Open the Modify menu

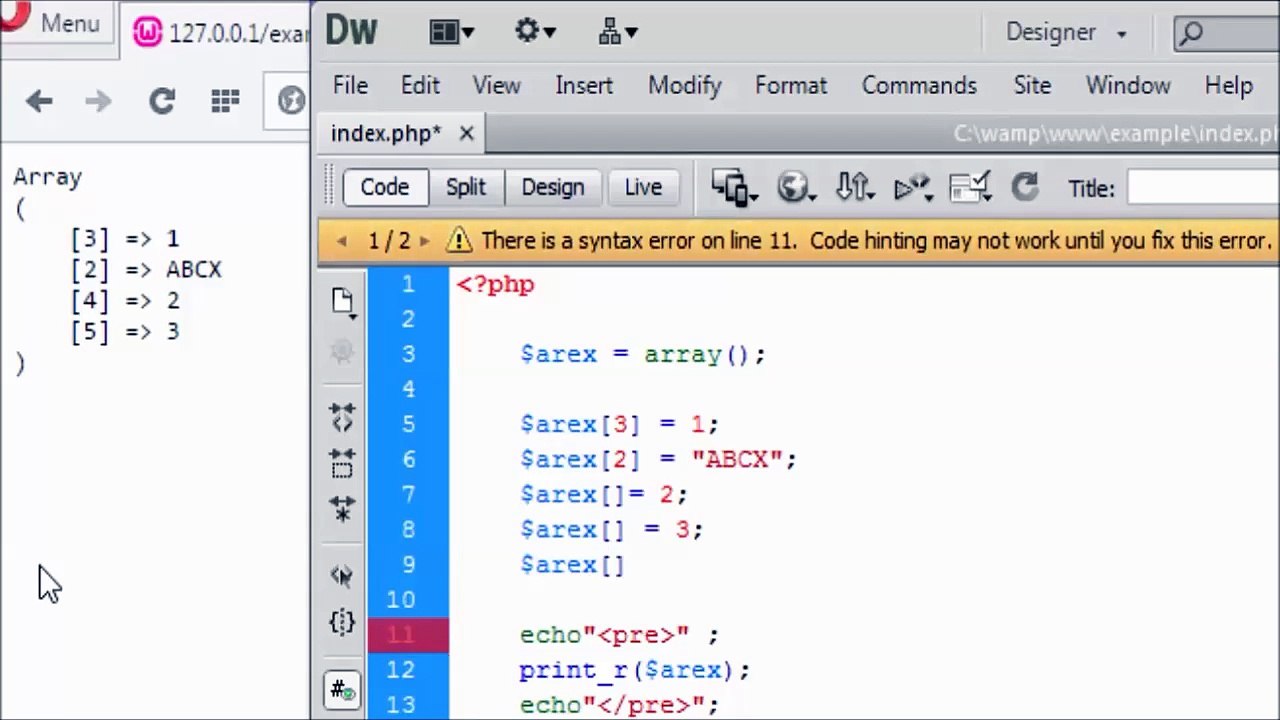pos(684,86)
